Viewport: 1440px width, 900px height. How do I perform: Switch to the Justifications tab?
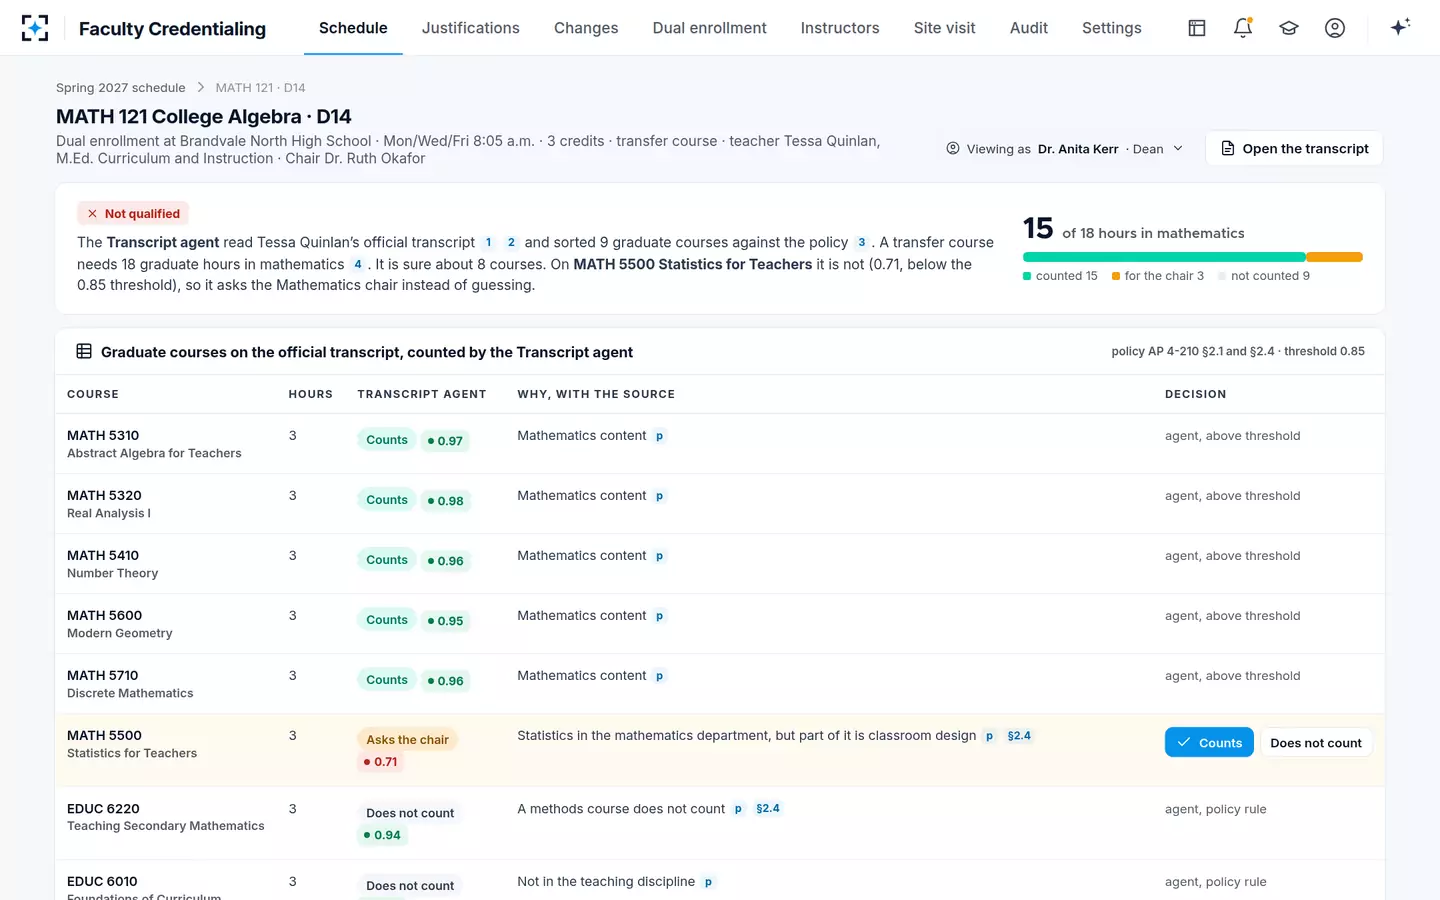tap(471, 28)
